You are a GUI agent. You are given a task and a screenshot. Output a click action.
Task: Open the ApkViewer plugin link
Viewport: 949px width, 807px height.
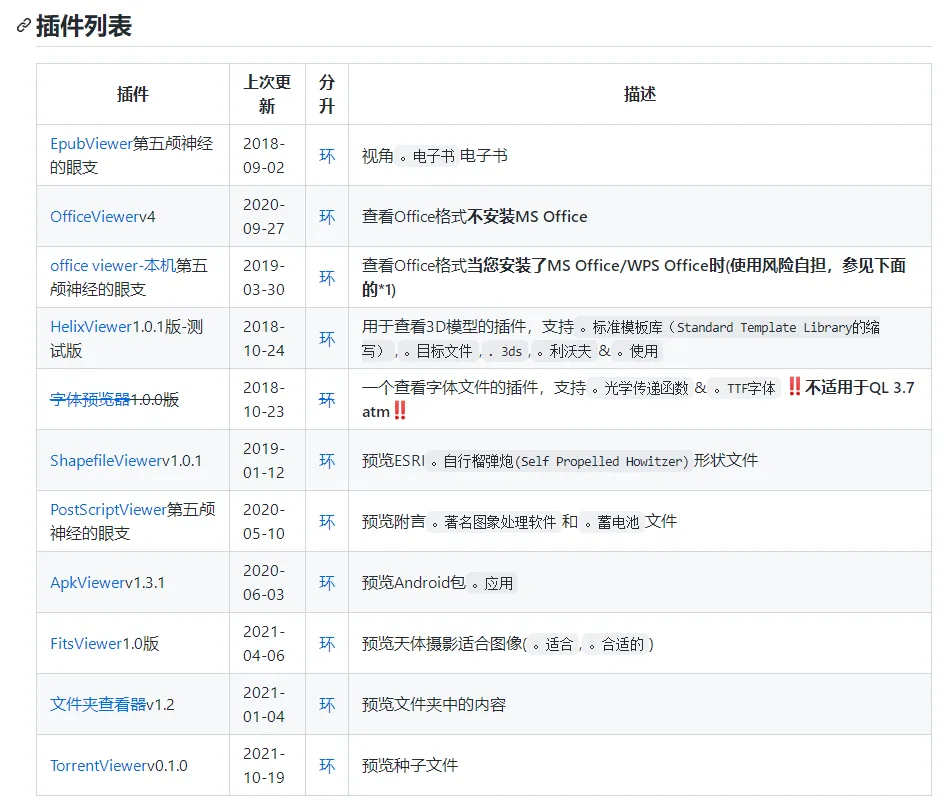point(88,583)
